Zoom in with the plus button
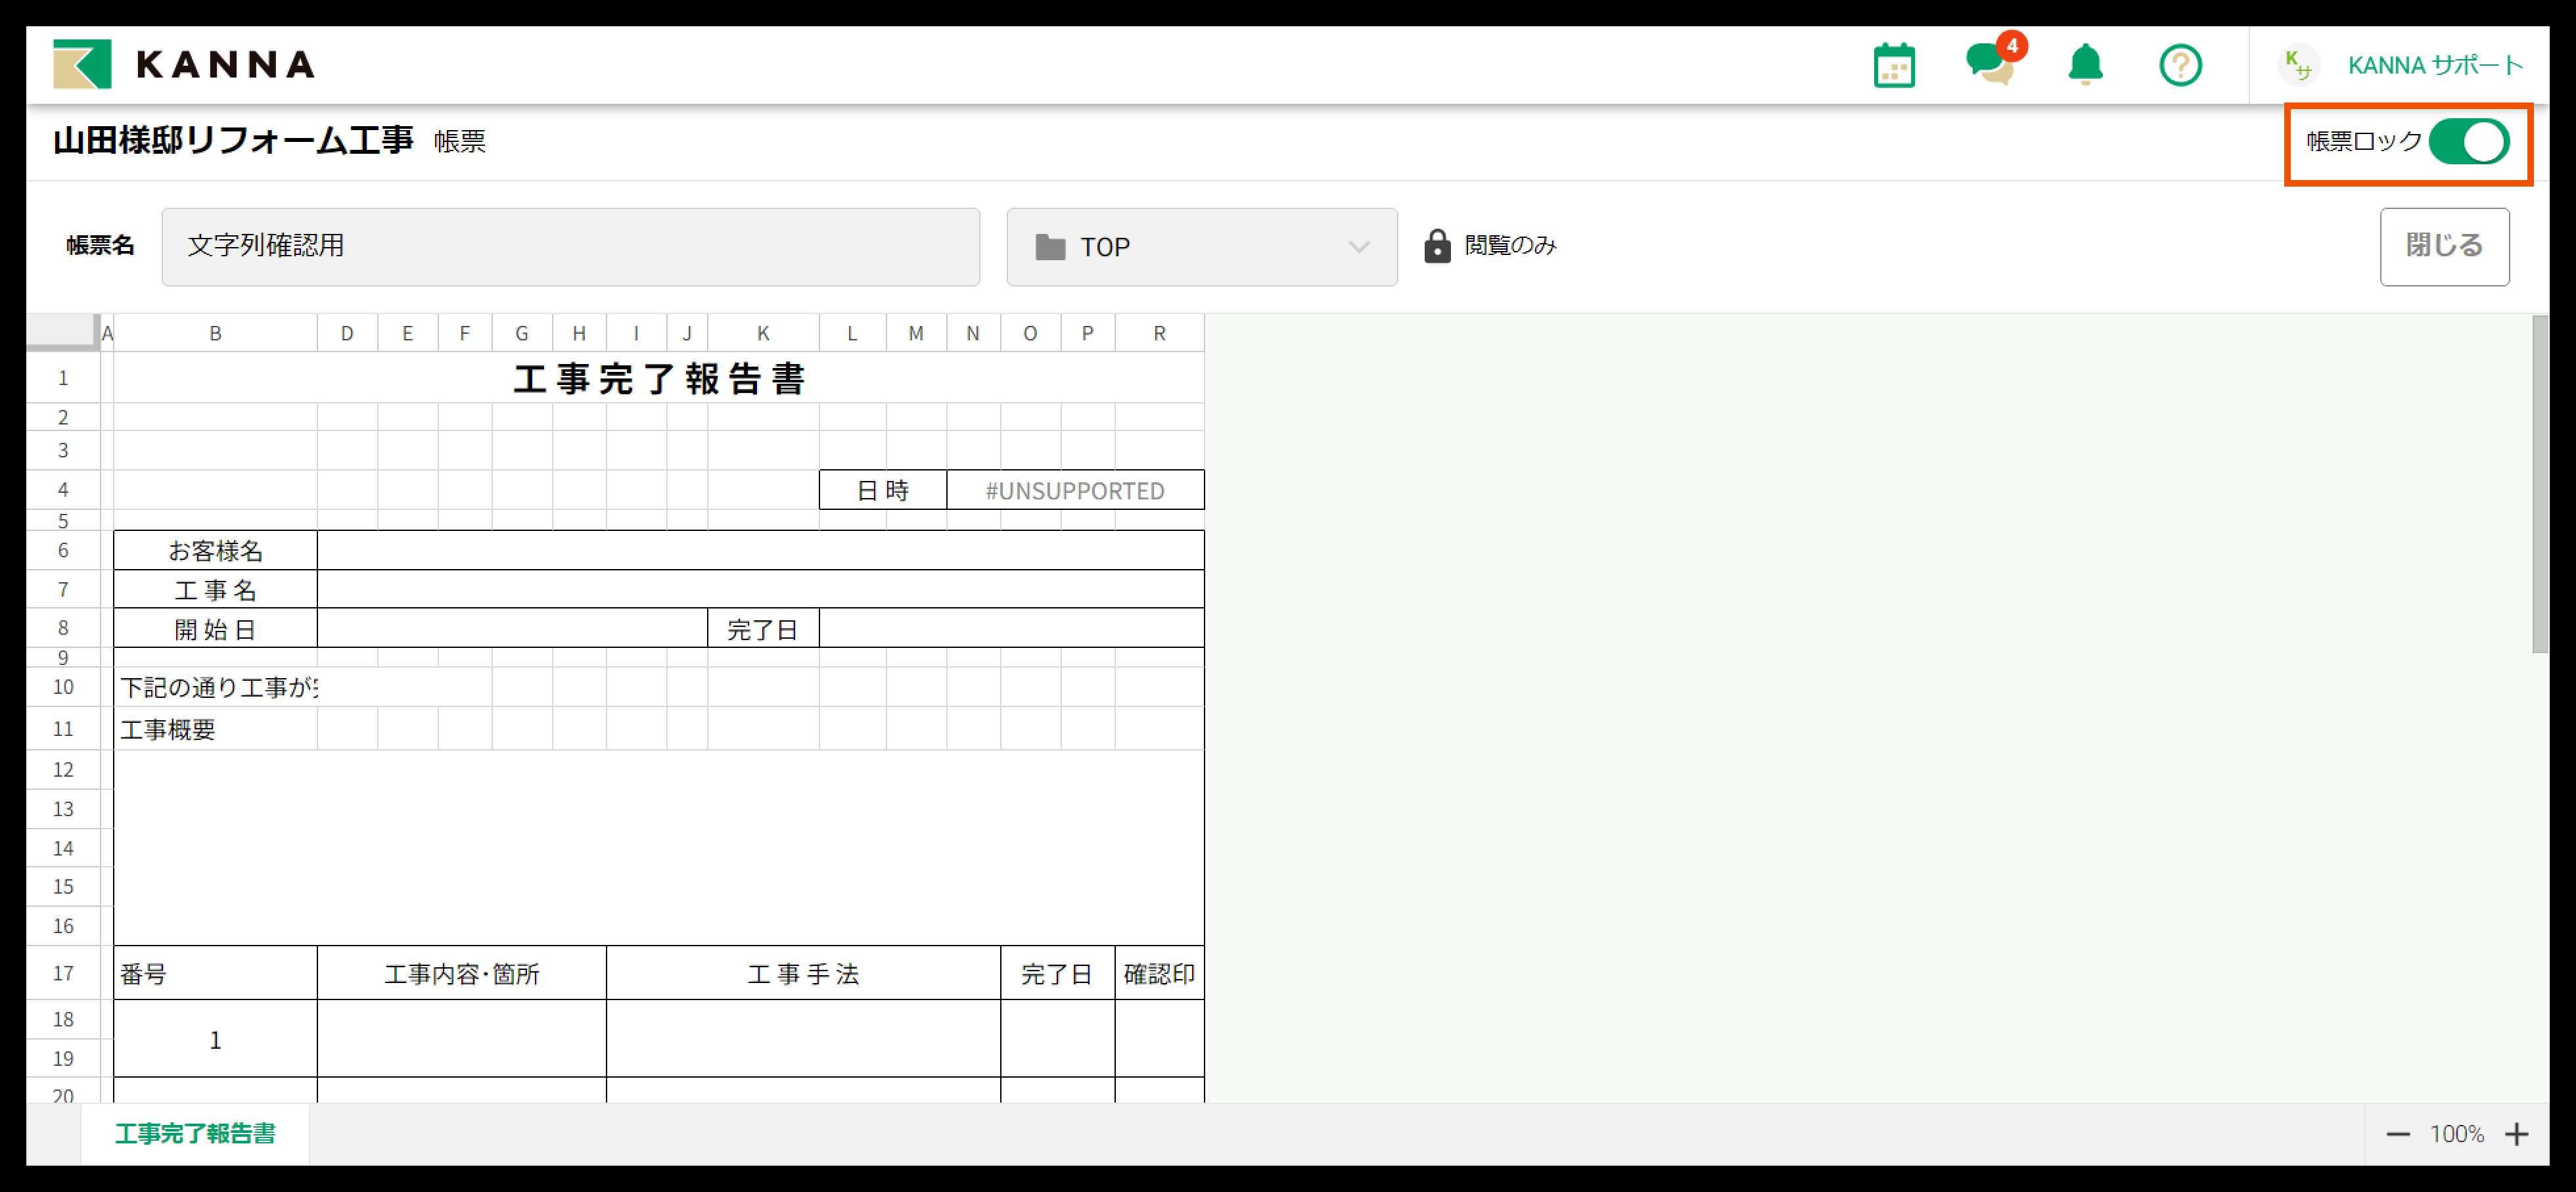This screenshot has width=2576, height=1192. click(x=2516, y=1134)
